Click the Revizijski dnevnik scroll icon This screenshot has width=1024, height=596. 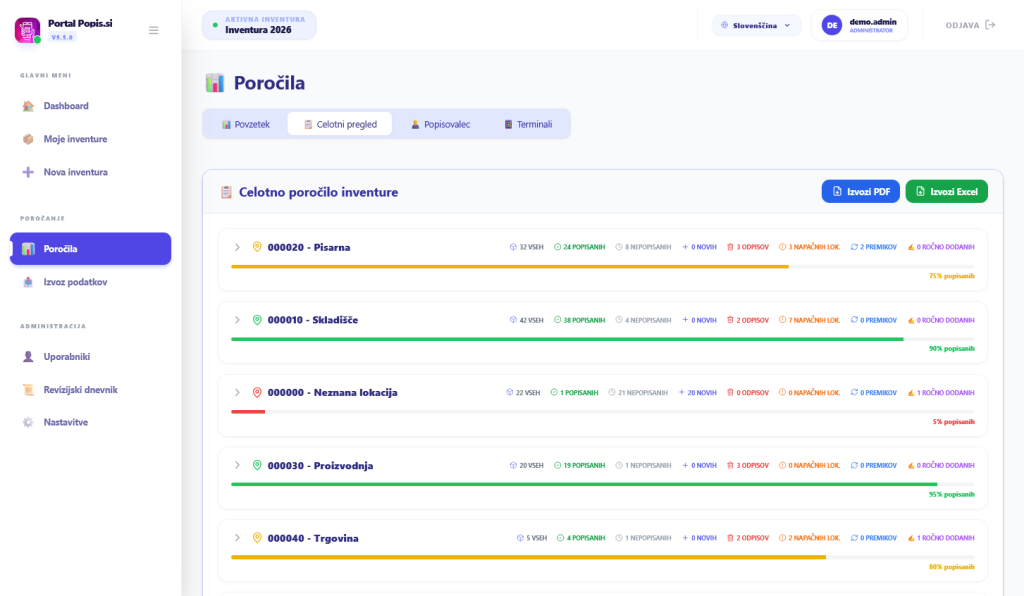[28, 389]
